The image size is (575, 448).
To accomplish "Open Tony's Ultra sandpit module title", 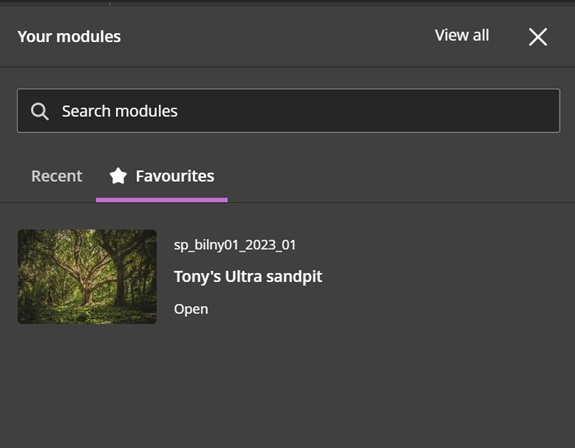I will (248, 276).
